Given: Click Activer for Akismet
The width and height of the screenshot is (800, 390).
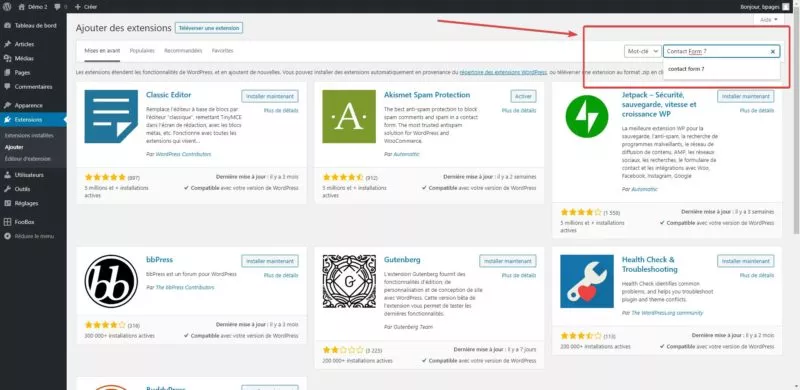Looking at the screenshot, I should point(523,96).
